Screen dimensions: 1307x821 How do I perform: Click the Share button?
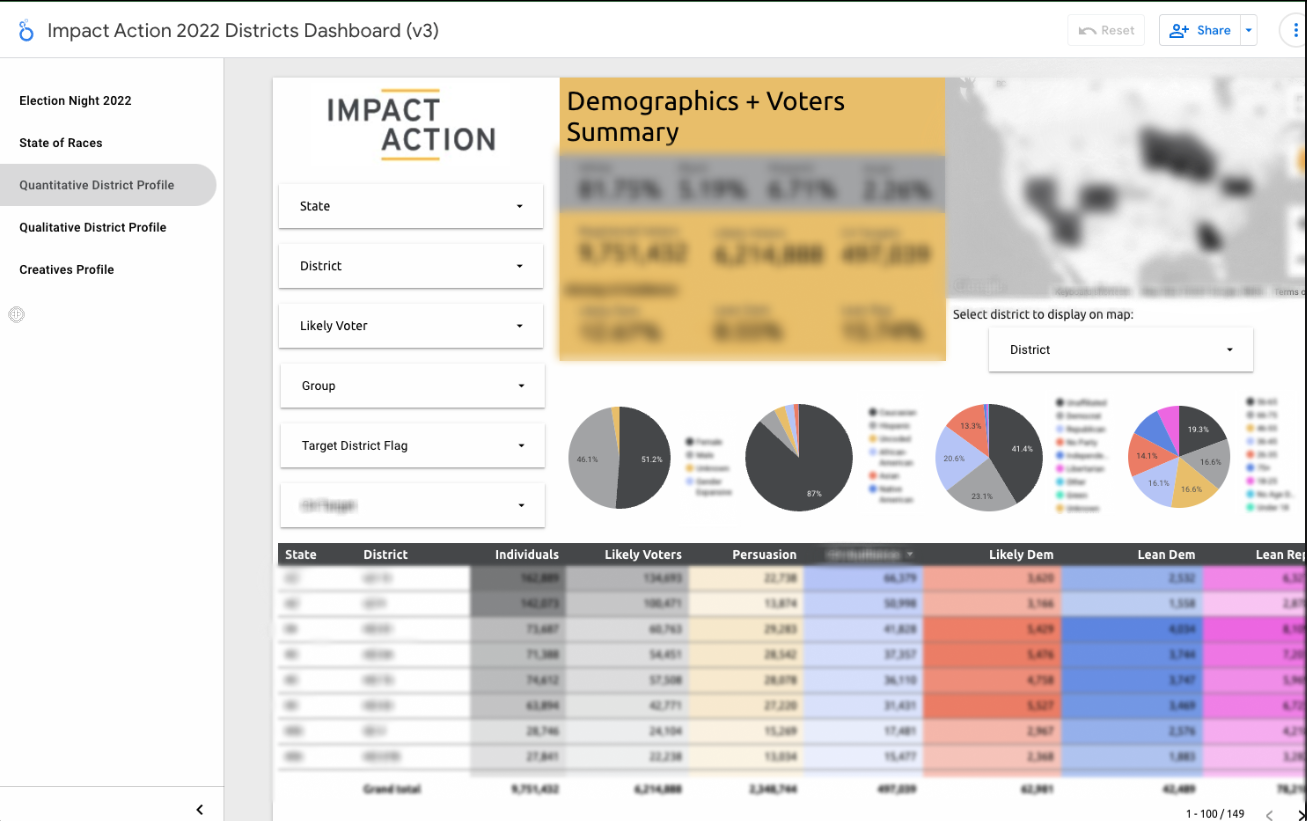[x=1203, y=30]
